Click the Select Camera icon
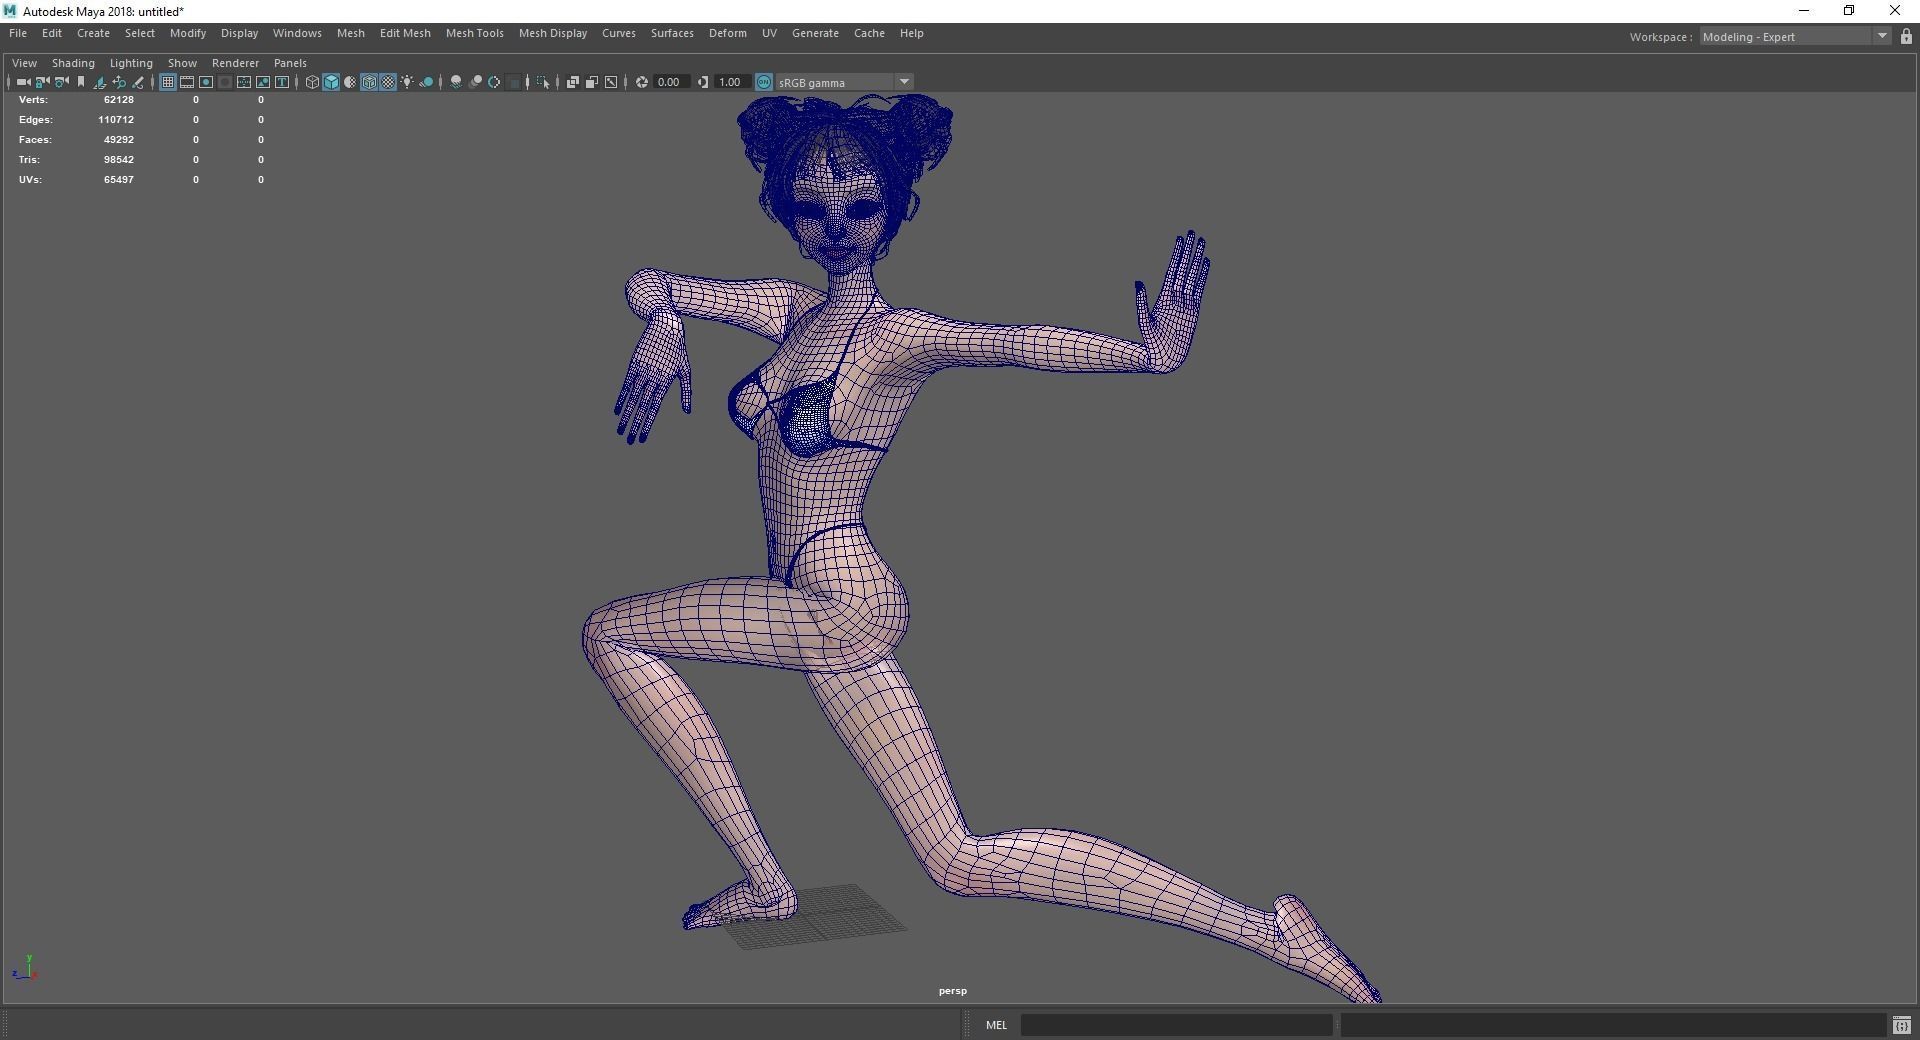Image resolution: width=1920 pixels, height=1040 pixels. (23, 82)
